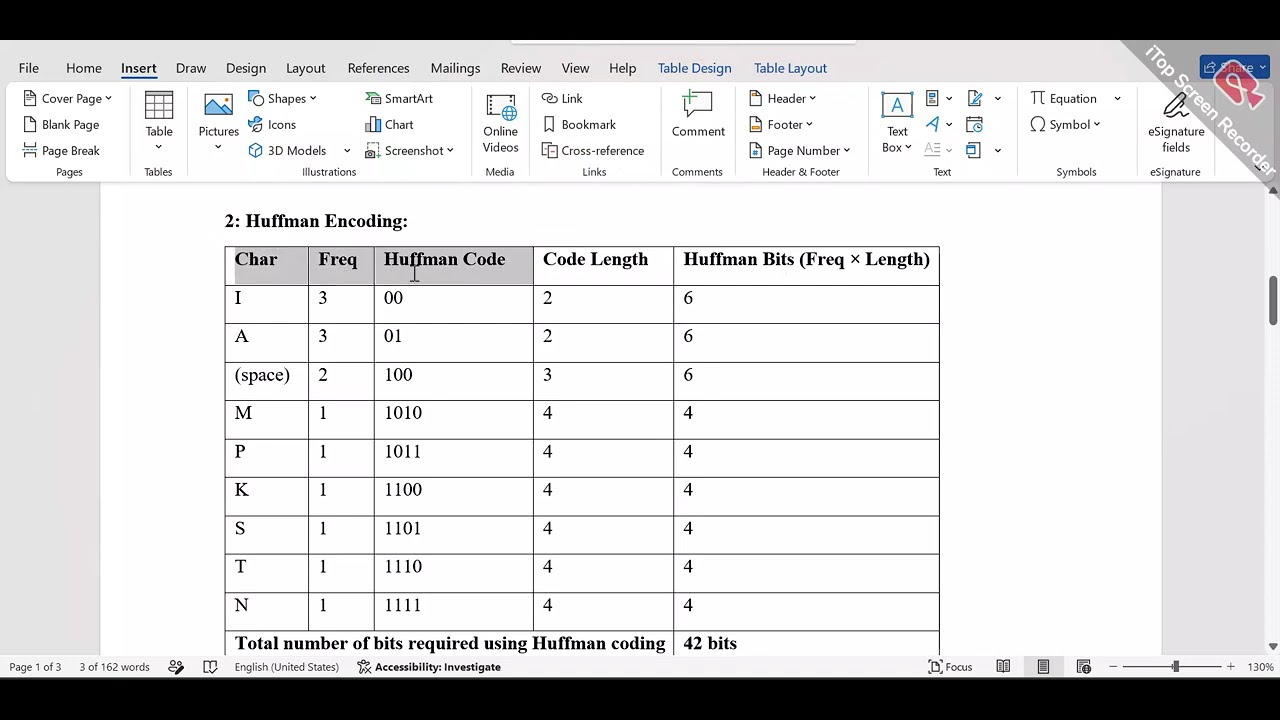The image size is (1280, 720).
Task: Click the Icons button
Action: click(x=272, y=124)
